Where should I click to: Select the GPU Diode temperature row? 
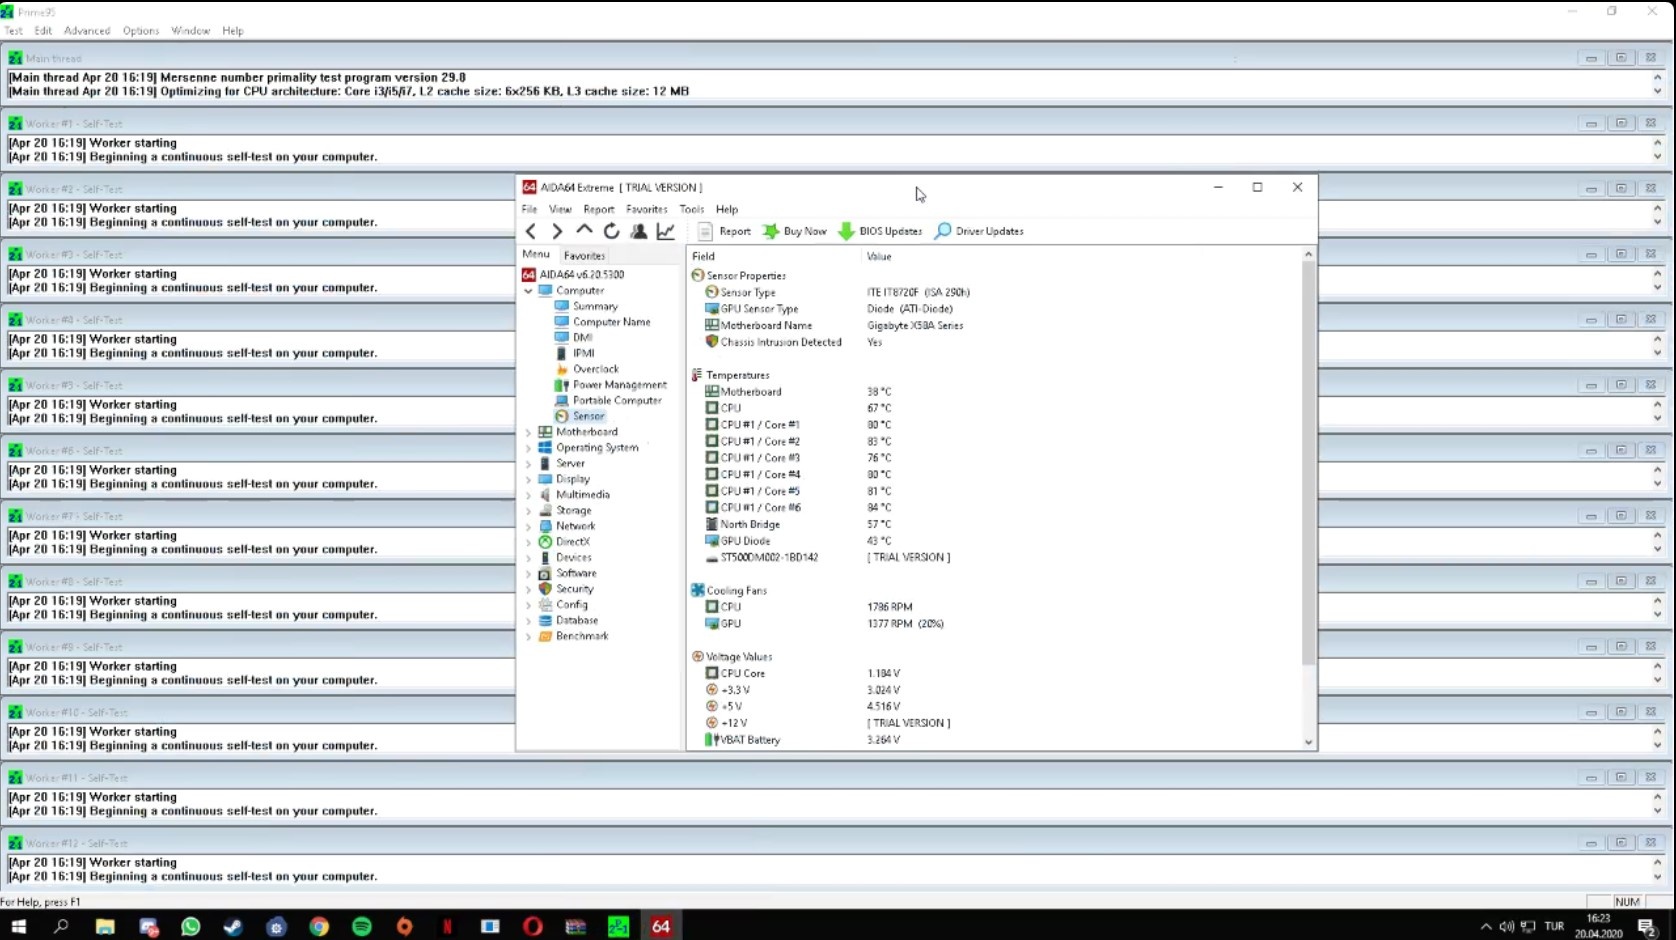[x=994, y=541]
